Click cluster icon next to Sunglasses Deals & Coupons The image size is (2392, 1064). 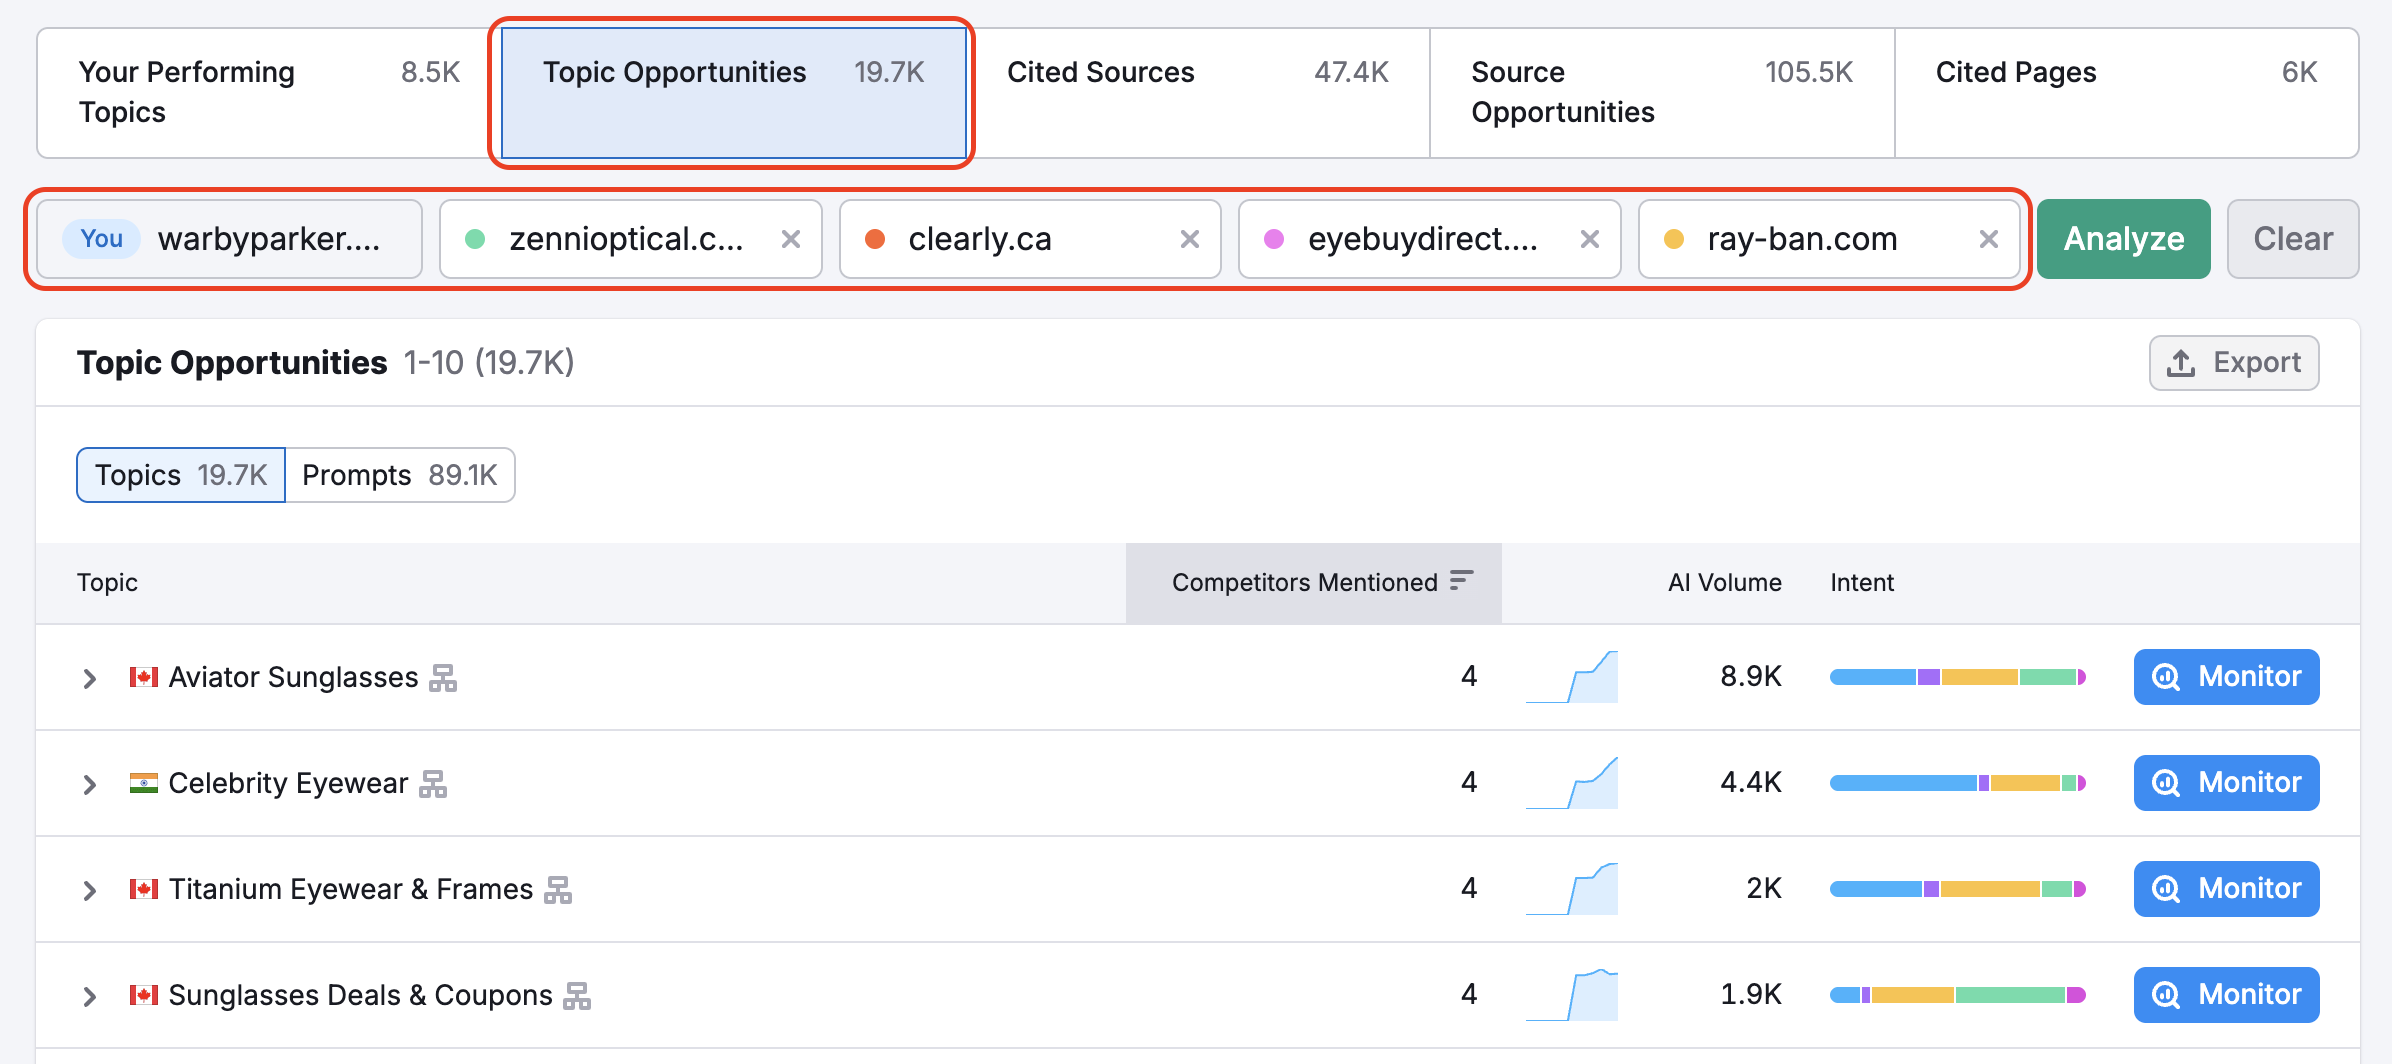tap(577, 996)
